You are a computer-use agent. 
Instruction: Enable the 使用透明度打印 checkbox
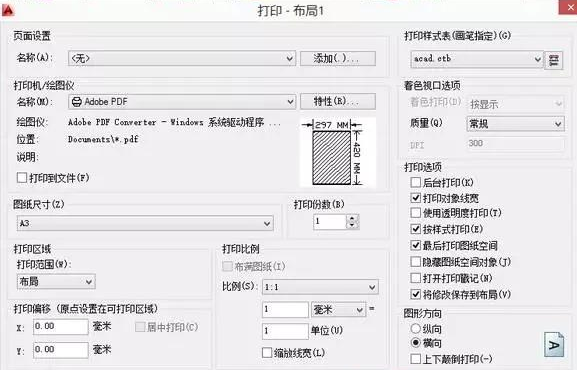tap(415, 213)
